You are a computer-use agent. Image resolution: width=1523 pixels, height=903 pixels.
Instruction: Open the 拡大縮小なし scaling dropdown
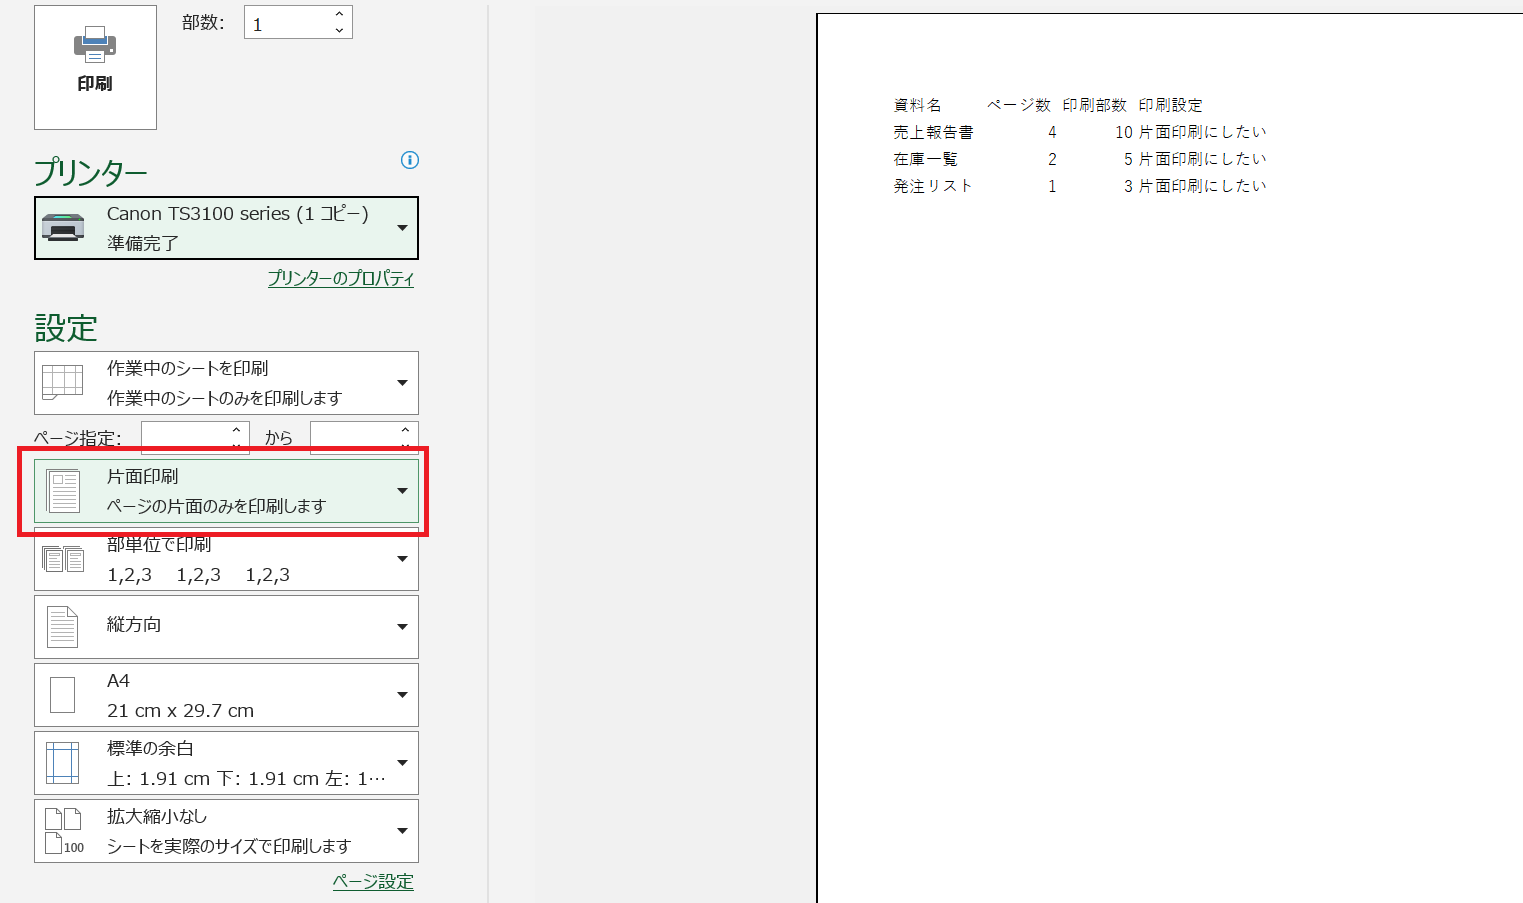tap(402, 831)
